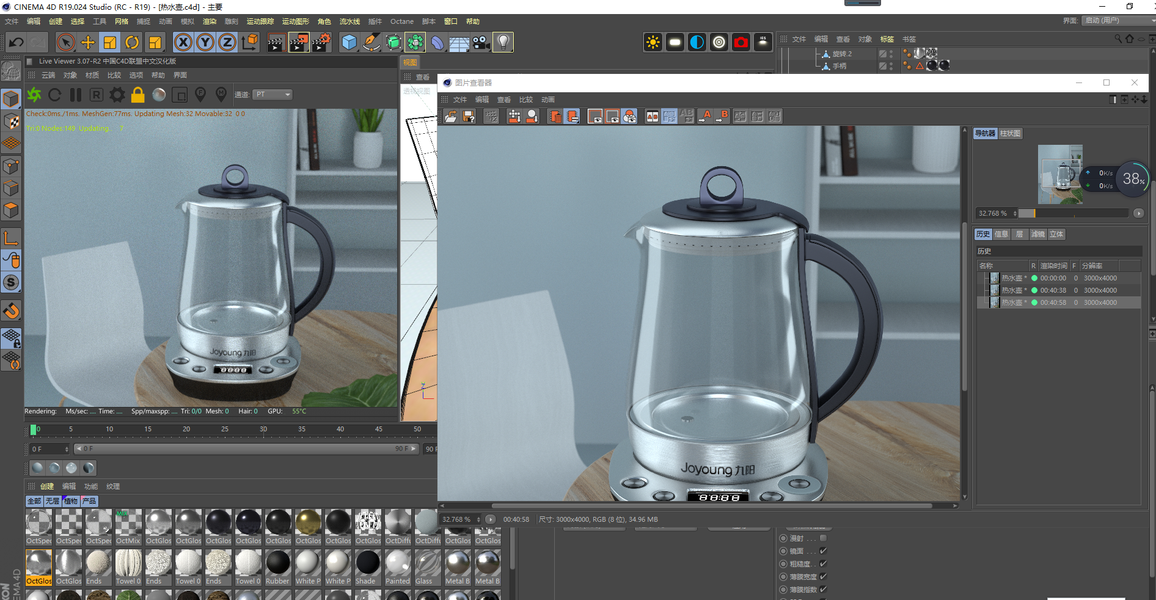This screenshot has height=600, width=1156.
Task: Filter materials by 植物 tab
Action: 71,500
